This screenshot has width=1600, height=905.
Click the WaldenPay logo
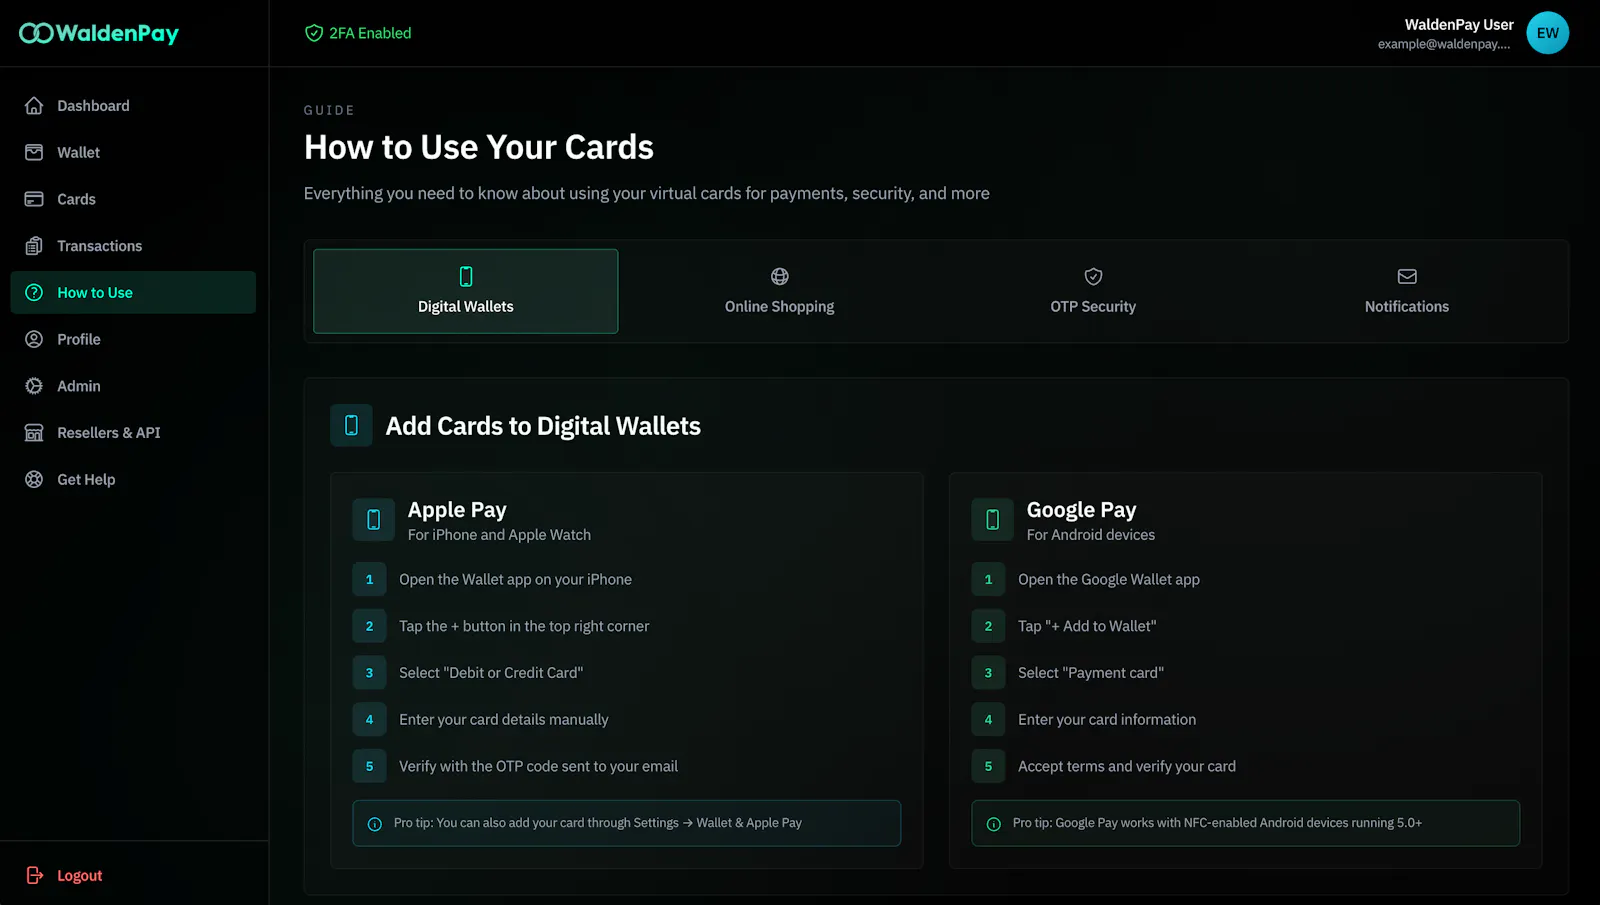[x=99, y=33]
